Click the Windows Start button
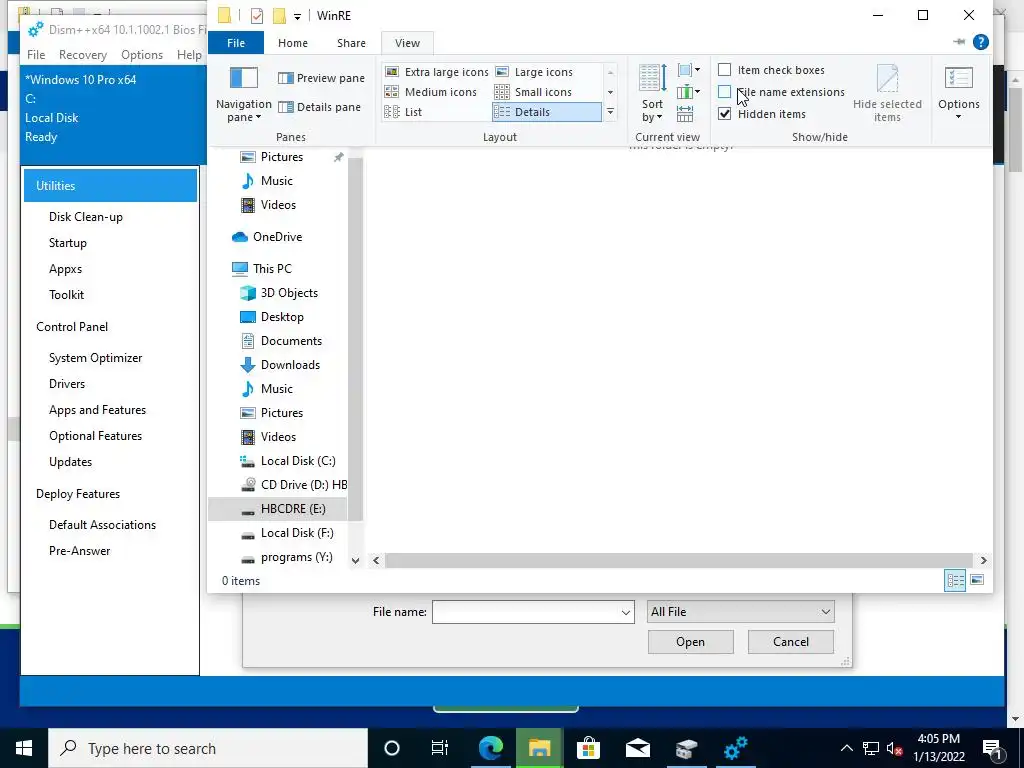Image resolution: width=1024 pixels, height=768 pixels. tap(24, 748)
